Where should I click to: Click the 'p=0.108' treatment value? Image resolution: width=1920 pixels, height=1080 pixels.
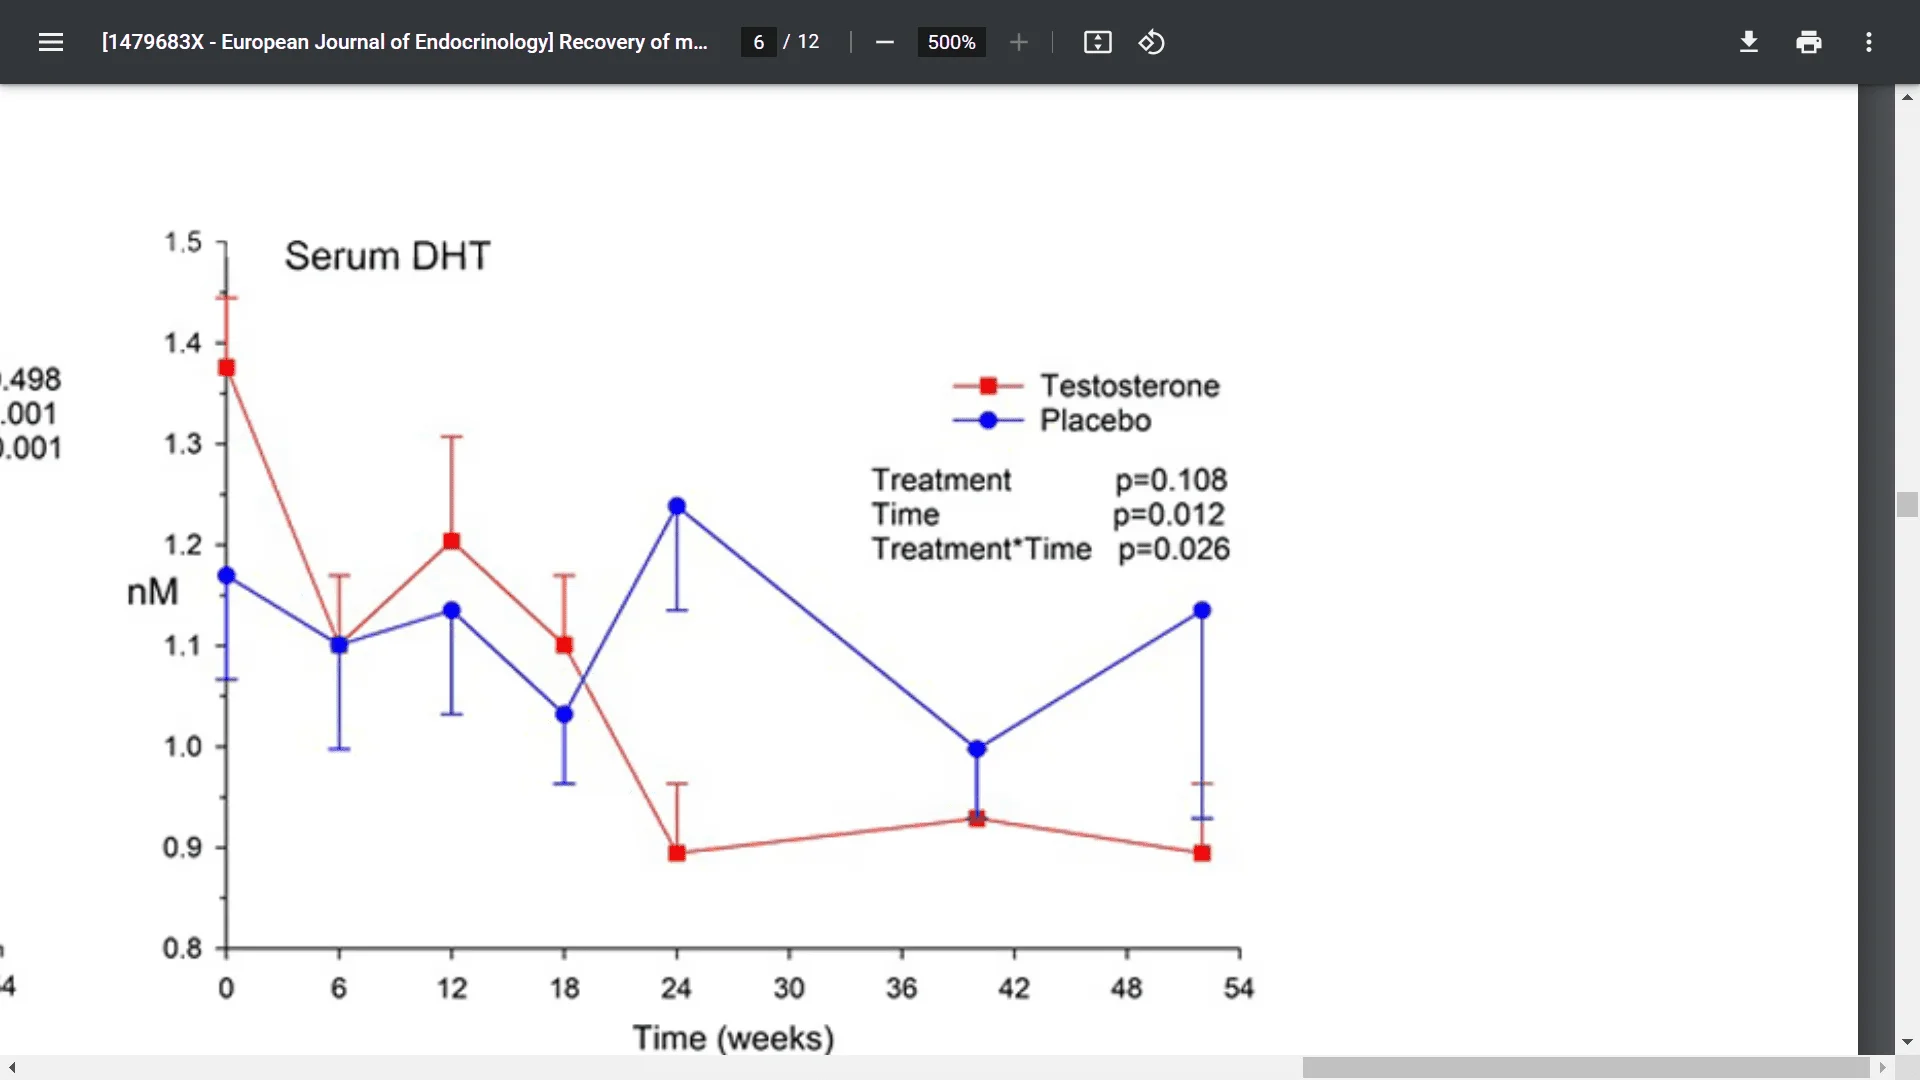(x=1171, y=480)
